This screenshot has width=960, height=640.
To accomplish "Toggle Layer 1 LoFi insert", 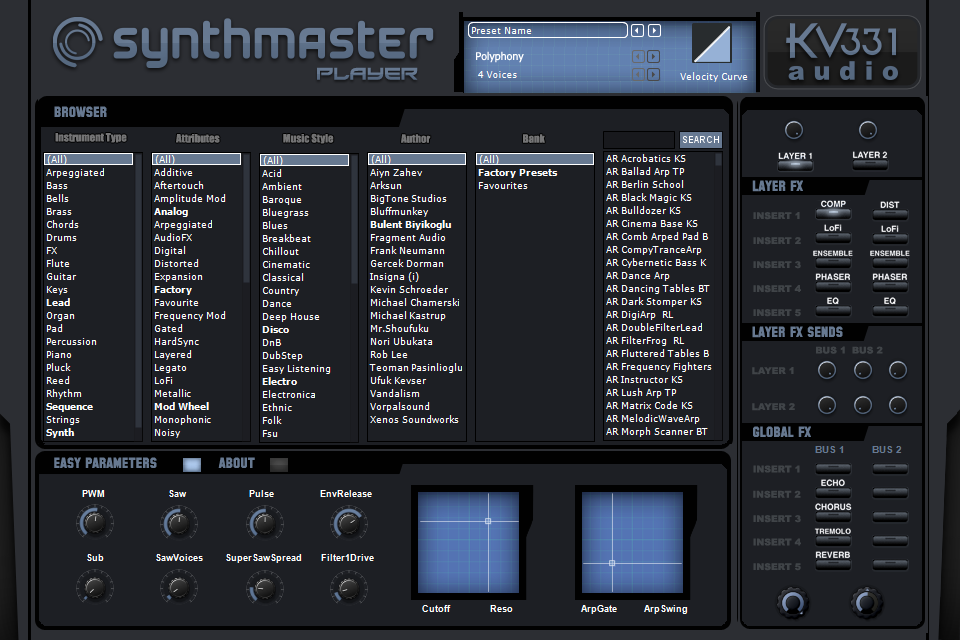I will coord(833,238).
